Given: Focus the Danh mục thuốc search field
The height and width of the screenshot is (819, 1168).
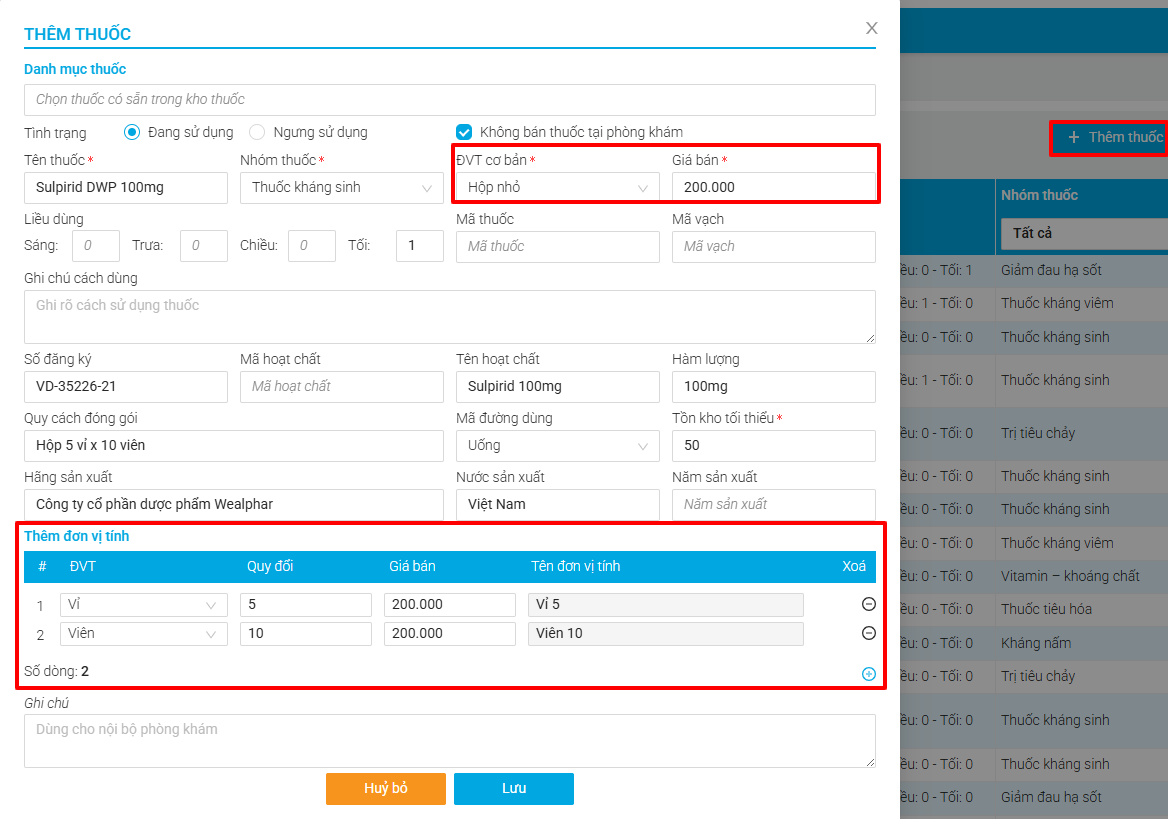Looking at the screenshot, I should click(449, 100).
